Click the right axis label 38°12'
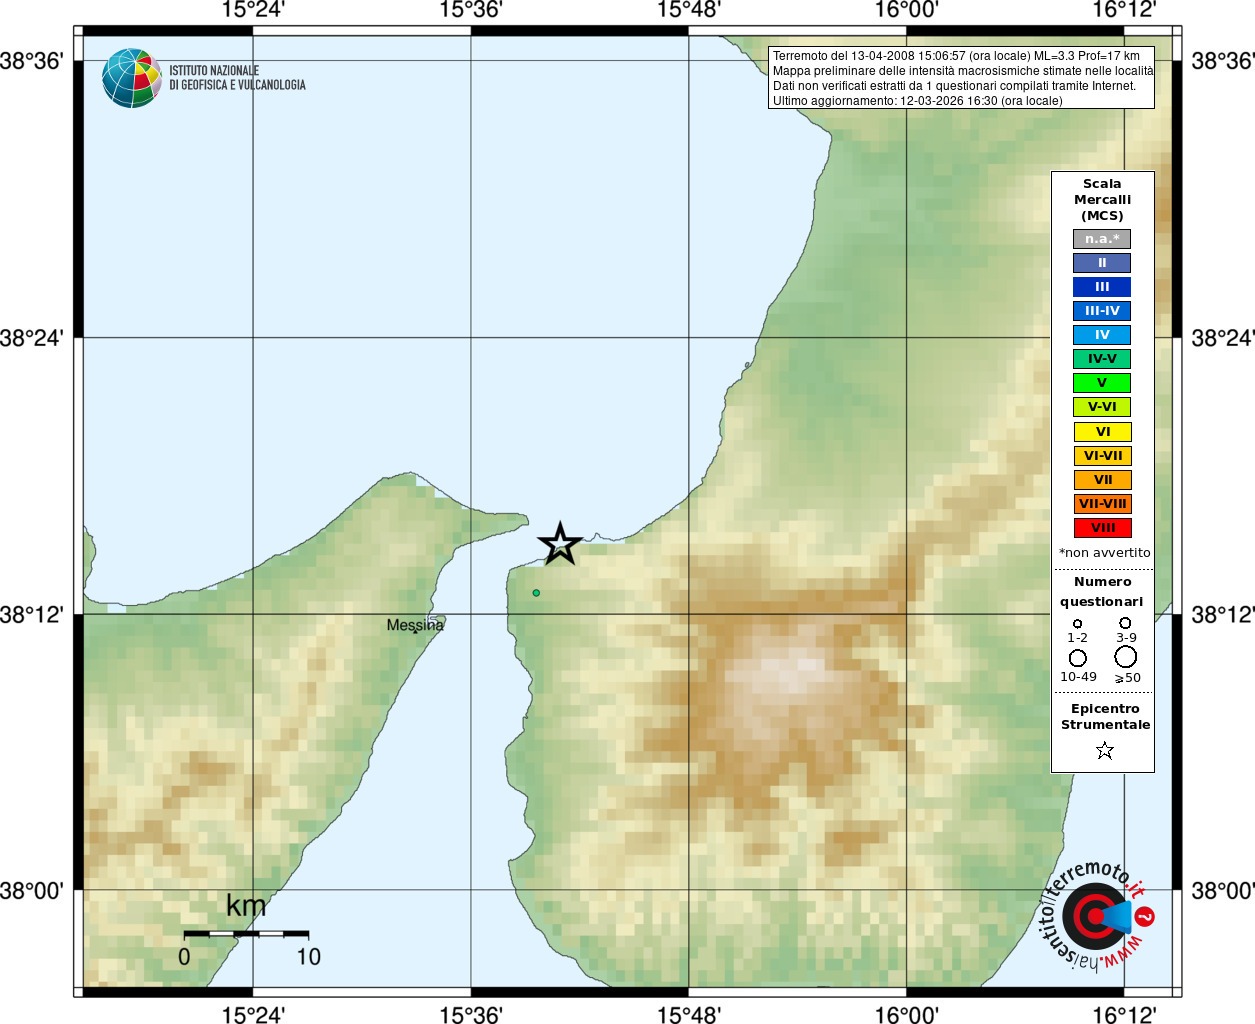1255x1024 pixels. point(1222,614)
